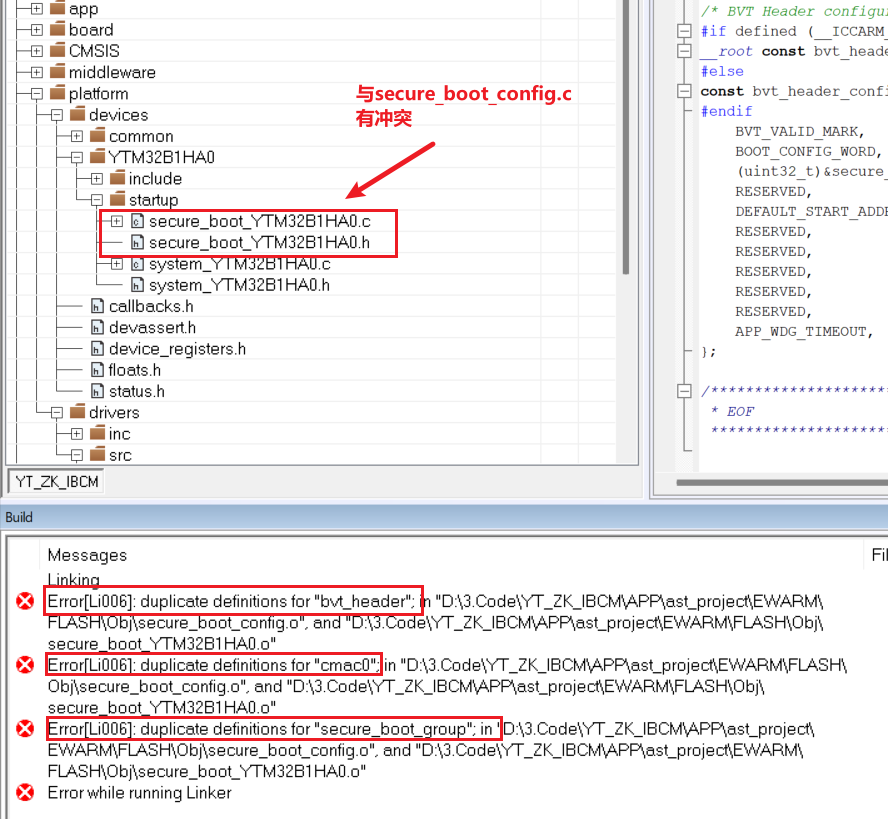Viewport: 888px width, 819px height.
Task: Click the 'Error while running Linker' icon
Action: pyautogui.click(x=25, y=792)
